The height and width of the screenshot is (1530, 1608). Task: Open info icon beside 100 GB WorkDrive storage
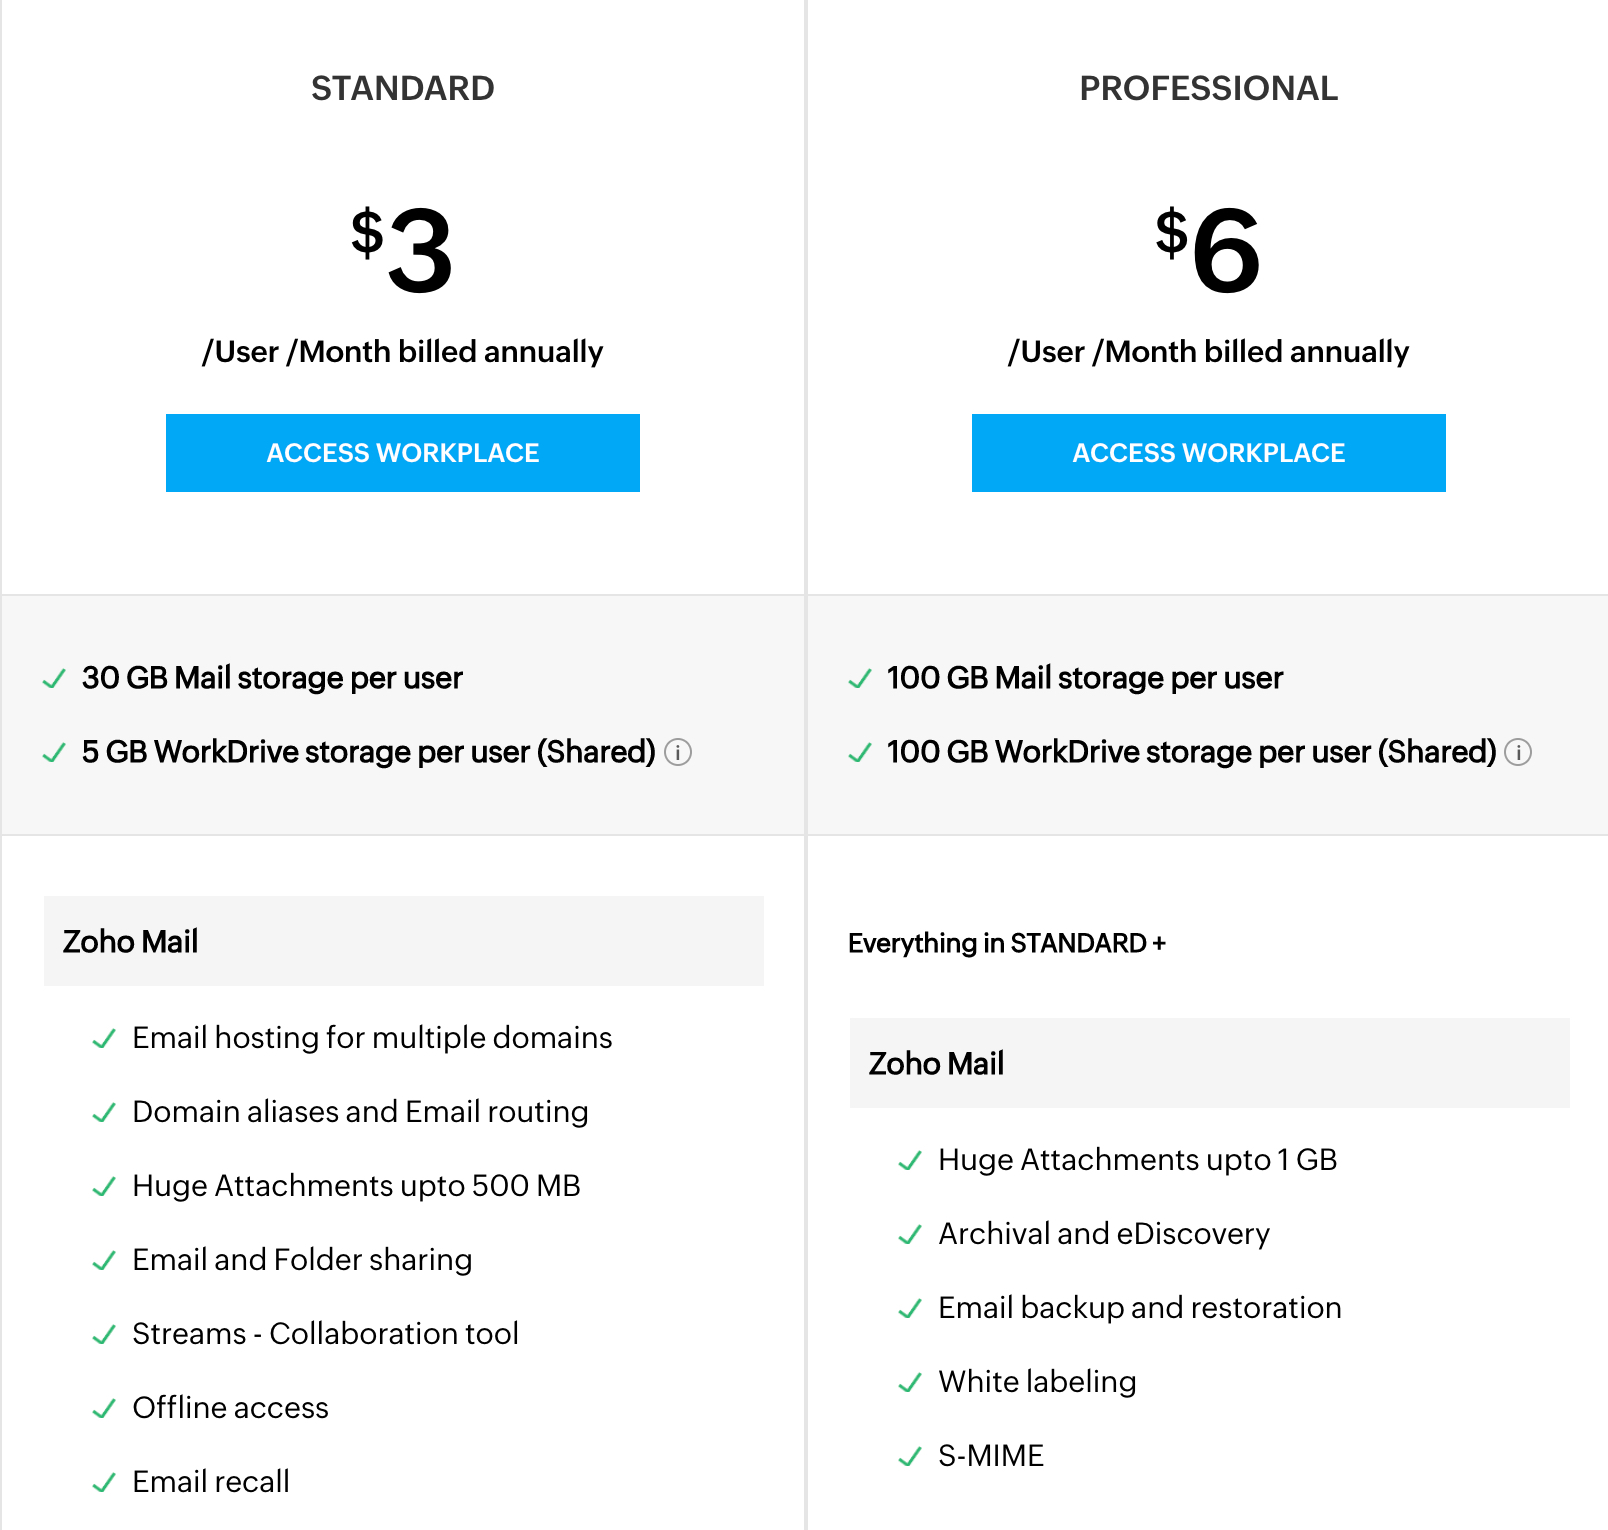point(1518,752)
